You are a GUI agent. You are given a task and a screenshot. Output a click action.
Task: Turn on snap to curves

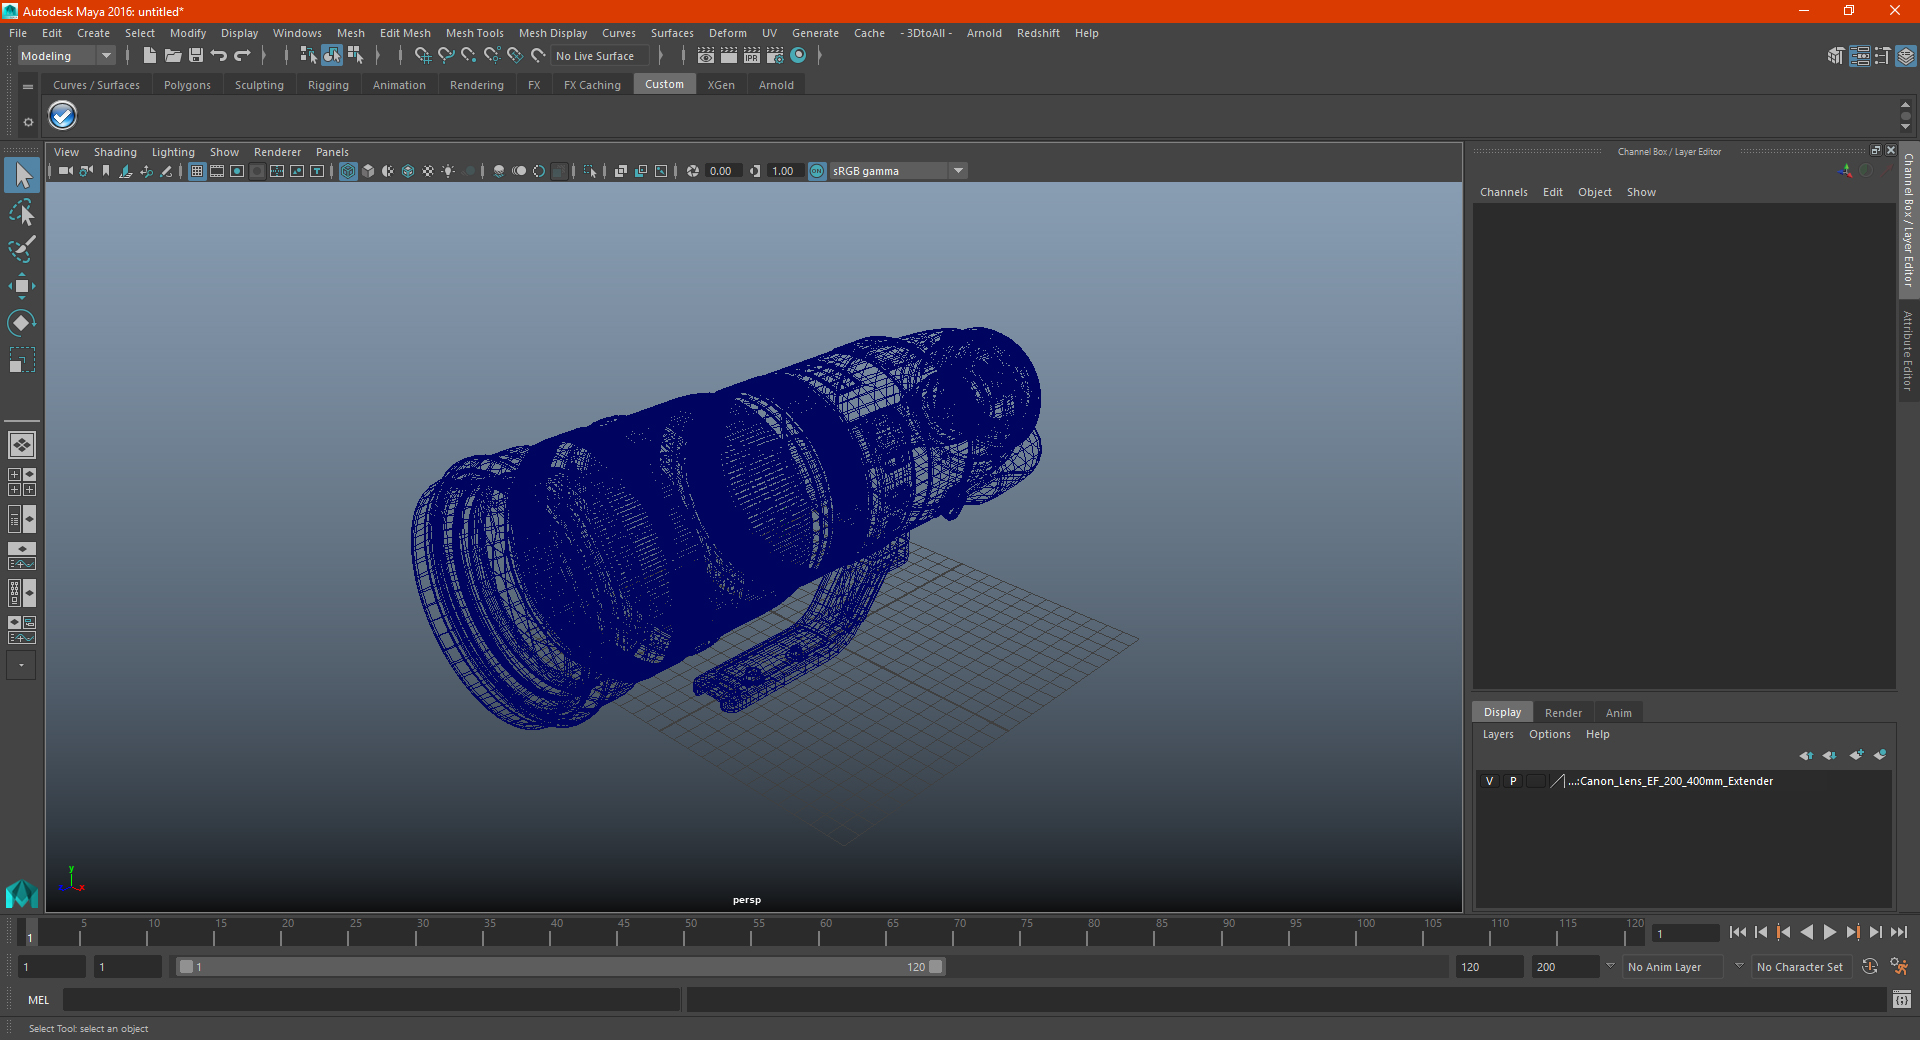446,56
